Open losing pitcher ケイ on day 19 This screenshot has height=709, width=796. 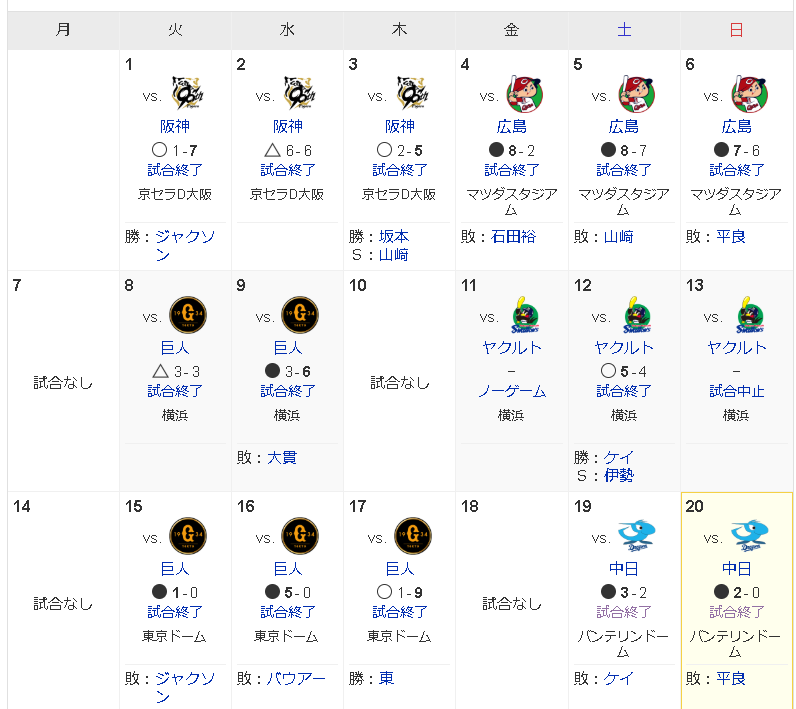pyautogui.click(x=619, y=679)
